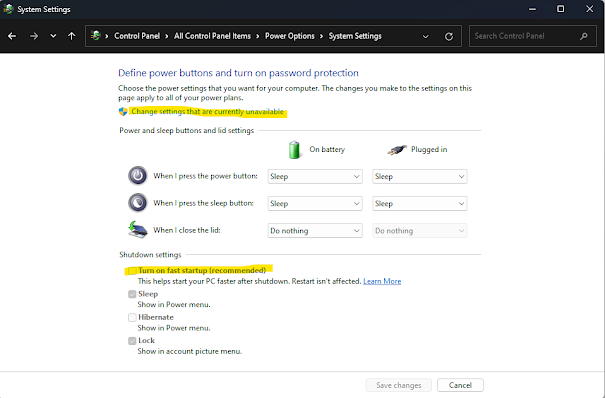The width and height of the screenshot is (605, 398).
Task: Refresh the Control Panel page
Action: [x=449, y=36]
